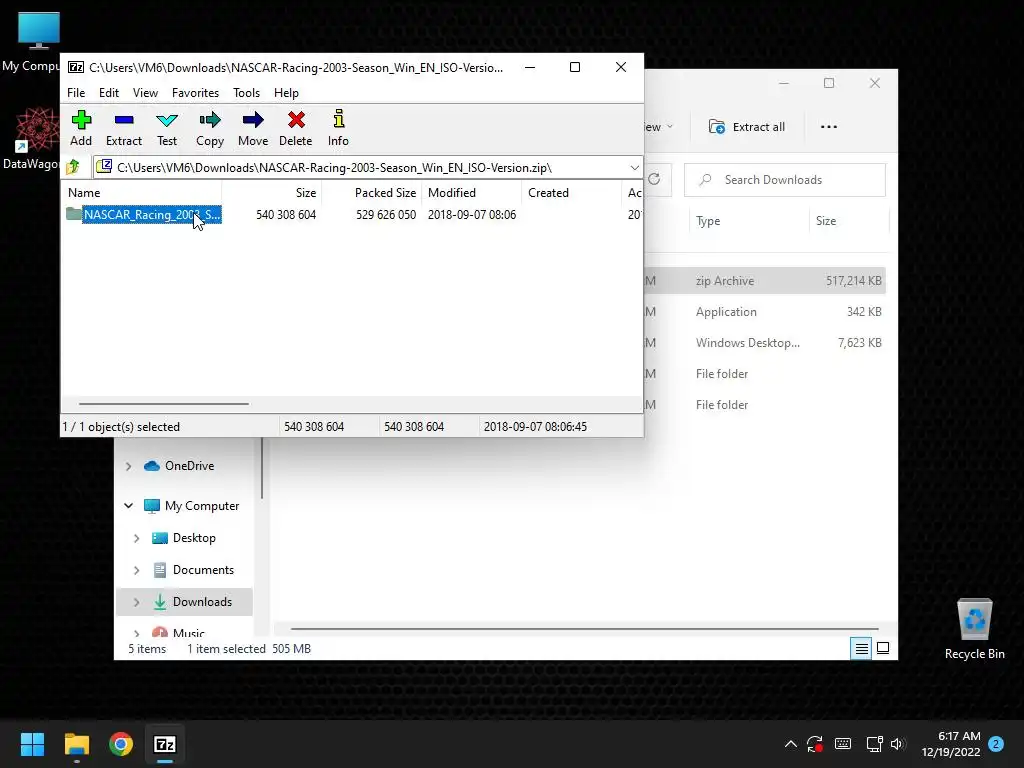Select the Application 342 KB row
Image resolution: width=1024 pixels, height=768 pixels.
(x=764, y=312)
